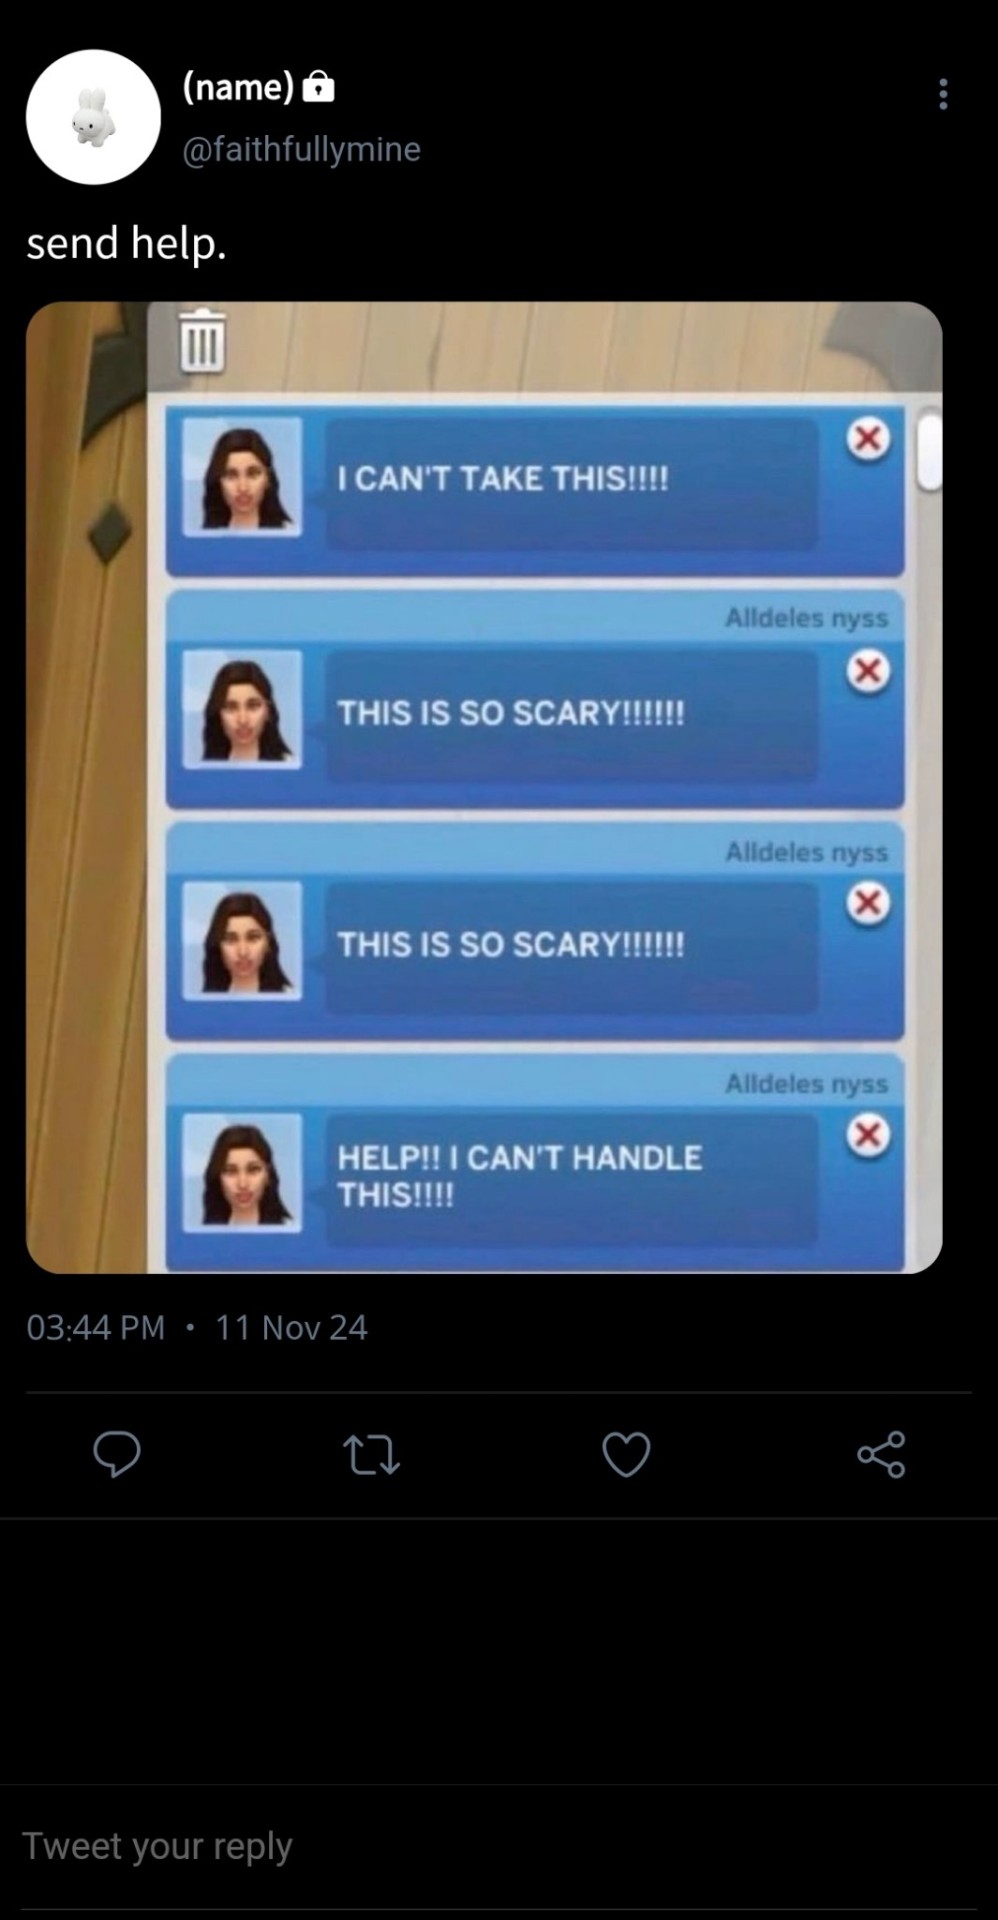Image resolution: width=998 pixels, height=1920 pixels.
Task: Focus the "Tweet your reply" field
Action: [499, 1846]
